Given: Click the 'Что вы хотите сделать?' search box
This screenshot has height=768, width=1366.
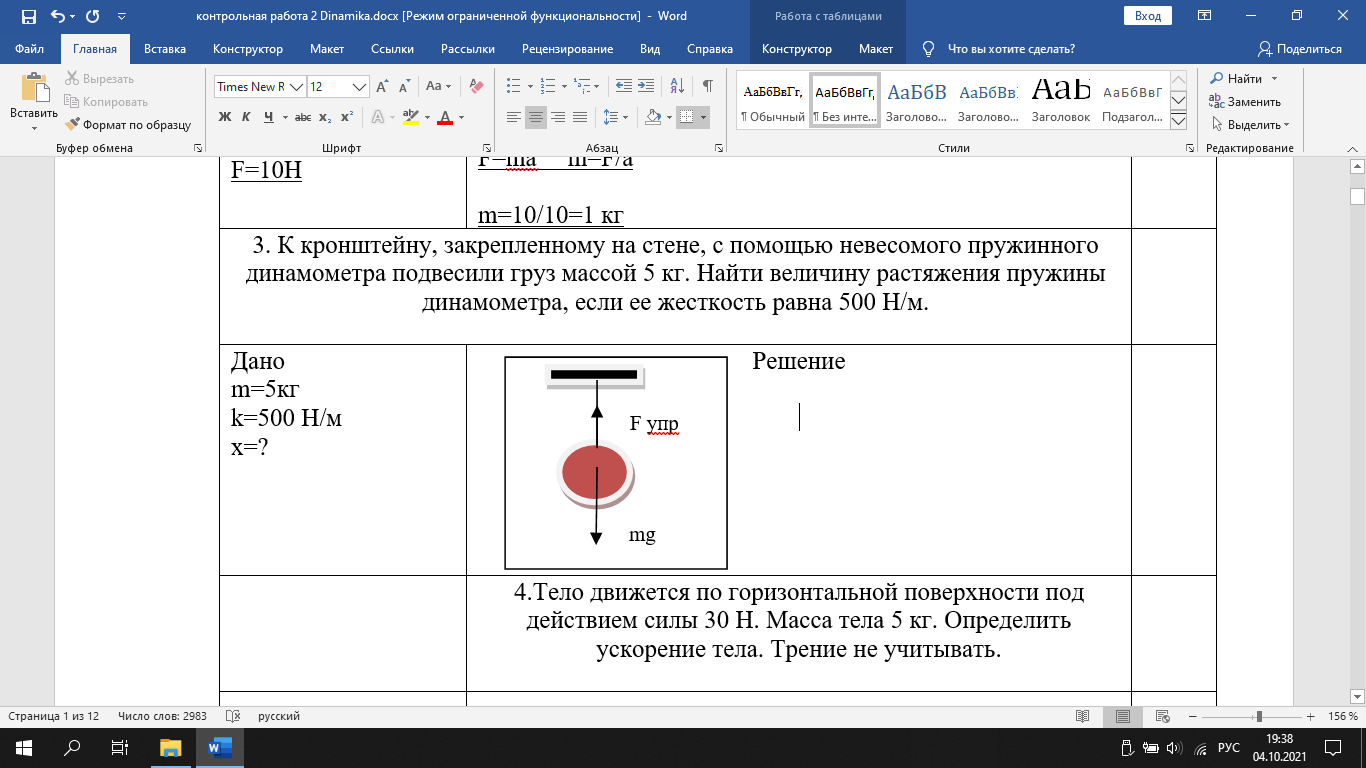Looking at the screenshot, I should click(x=1010, y=49).
